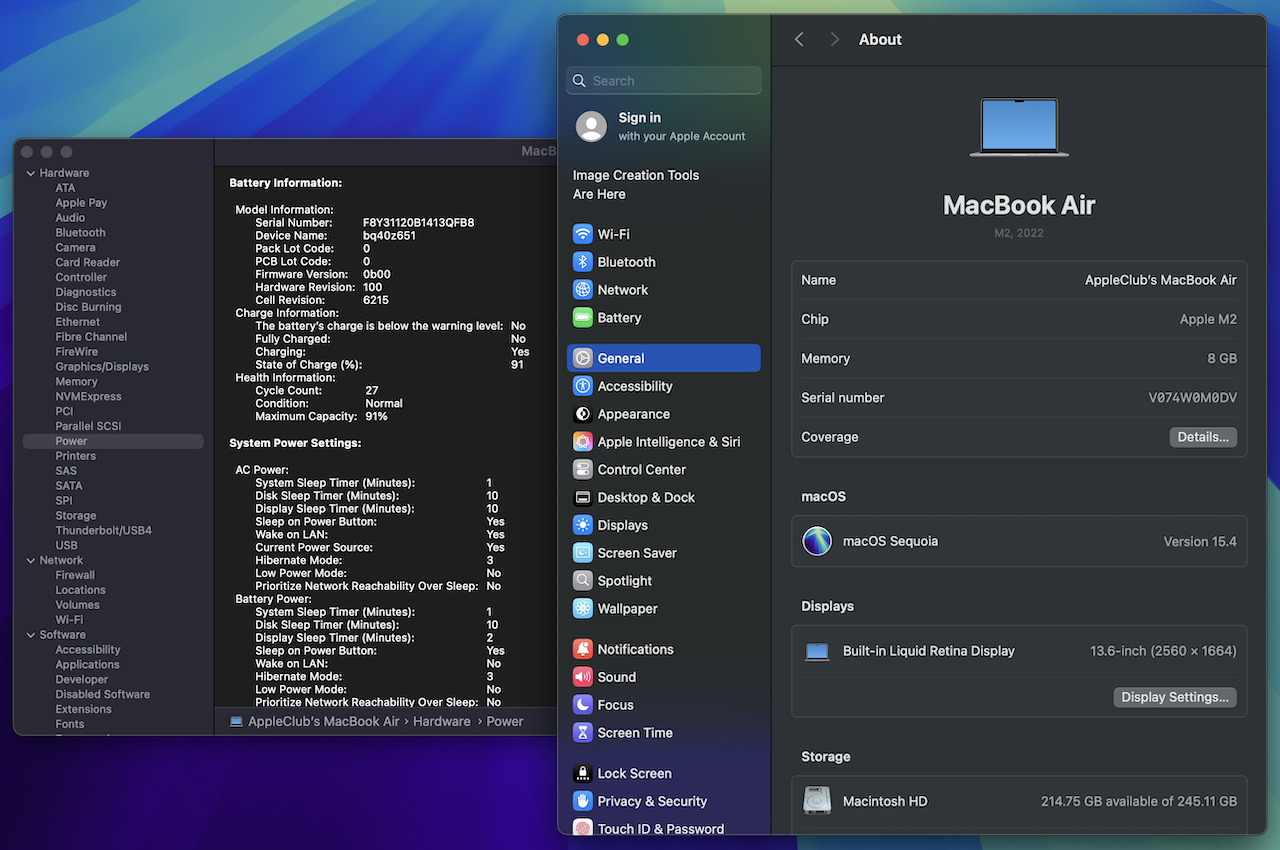The width and height of the screenshot is (1280, 850).
Task: Select Applications under Software in System Information
Action: click(87, 665)
